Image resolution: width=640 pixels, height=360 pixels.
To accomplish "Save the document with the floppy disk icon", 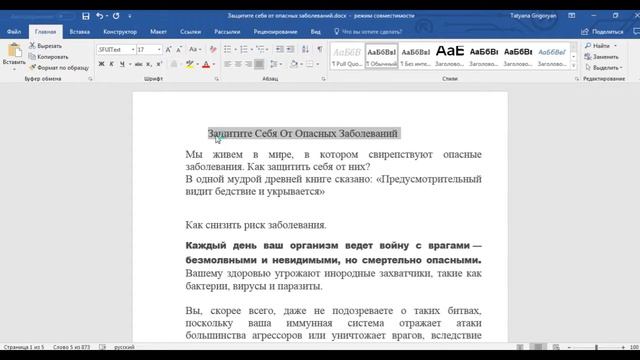I will pyautogui.click(x=86, y=16).
